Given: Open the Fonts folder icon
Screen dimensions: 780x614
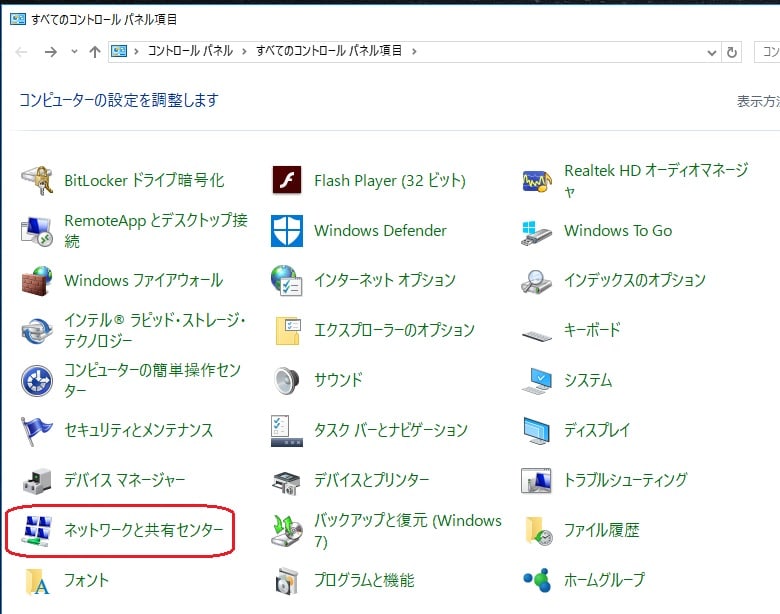Looking at the screenshot, I should point(37,582).
